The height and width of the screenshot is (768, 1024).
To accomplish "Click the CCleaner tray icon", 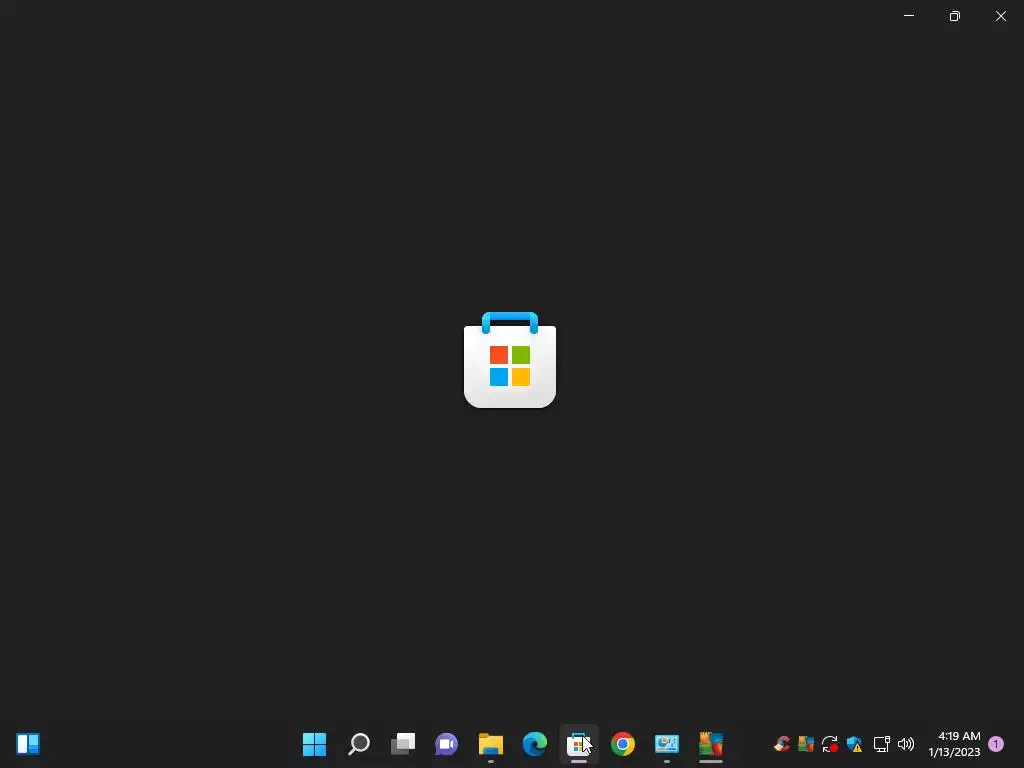I will tap(782, 744).
